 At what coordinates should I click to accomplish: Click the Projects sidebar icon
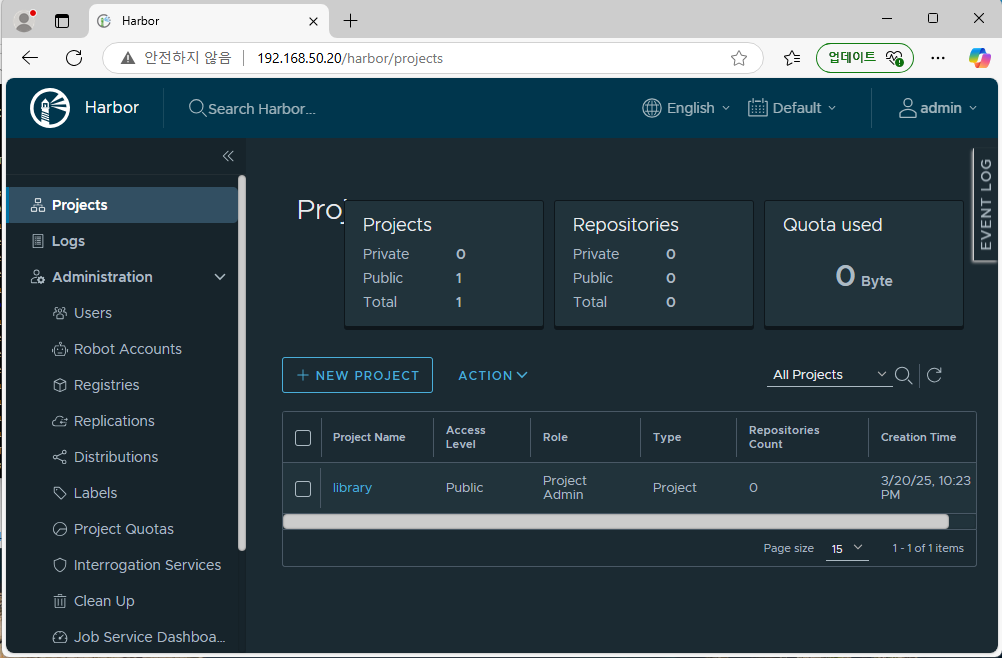(38, 205)
